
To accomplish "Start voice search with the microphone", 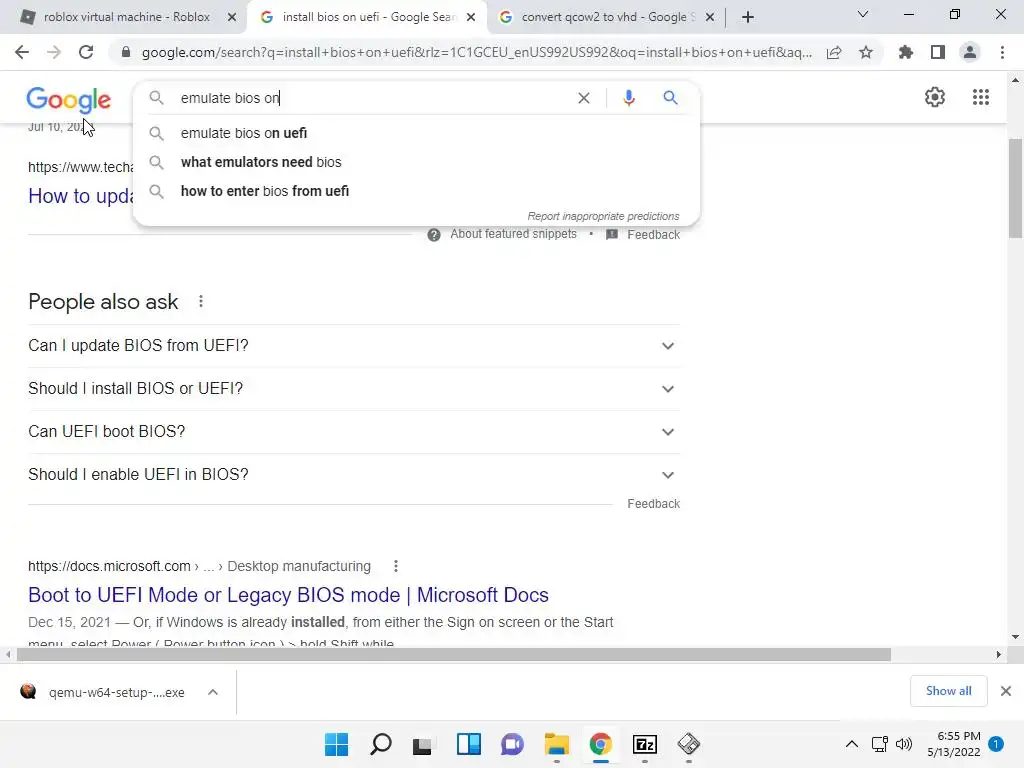I will [x=628, y=98].
